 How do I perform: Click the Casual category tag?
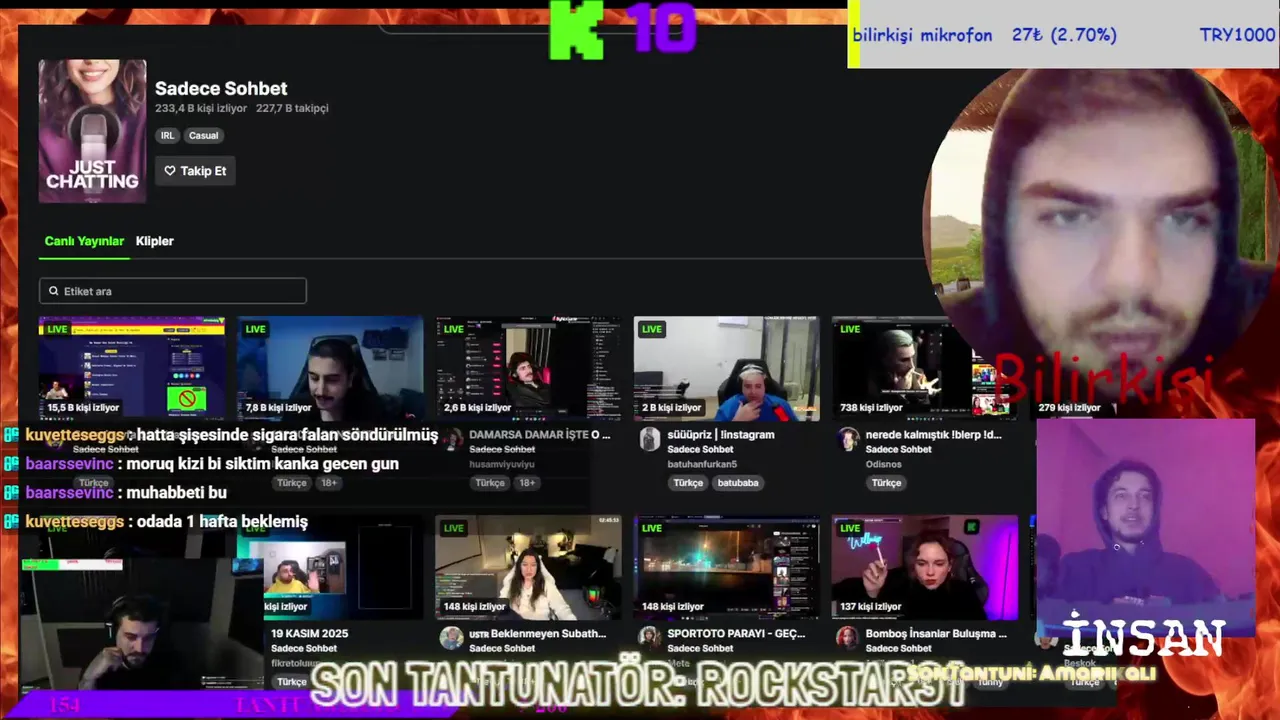pos(204,135)
